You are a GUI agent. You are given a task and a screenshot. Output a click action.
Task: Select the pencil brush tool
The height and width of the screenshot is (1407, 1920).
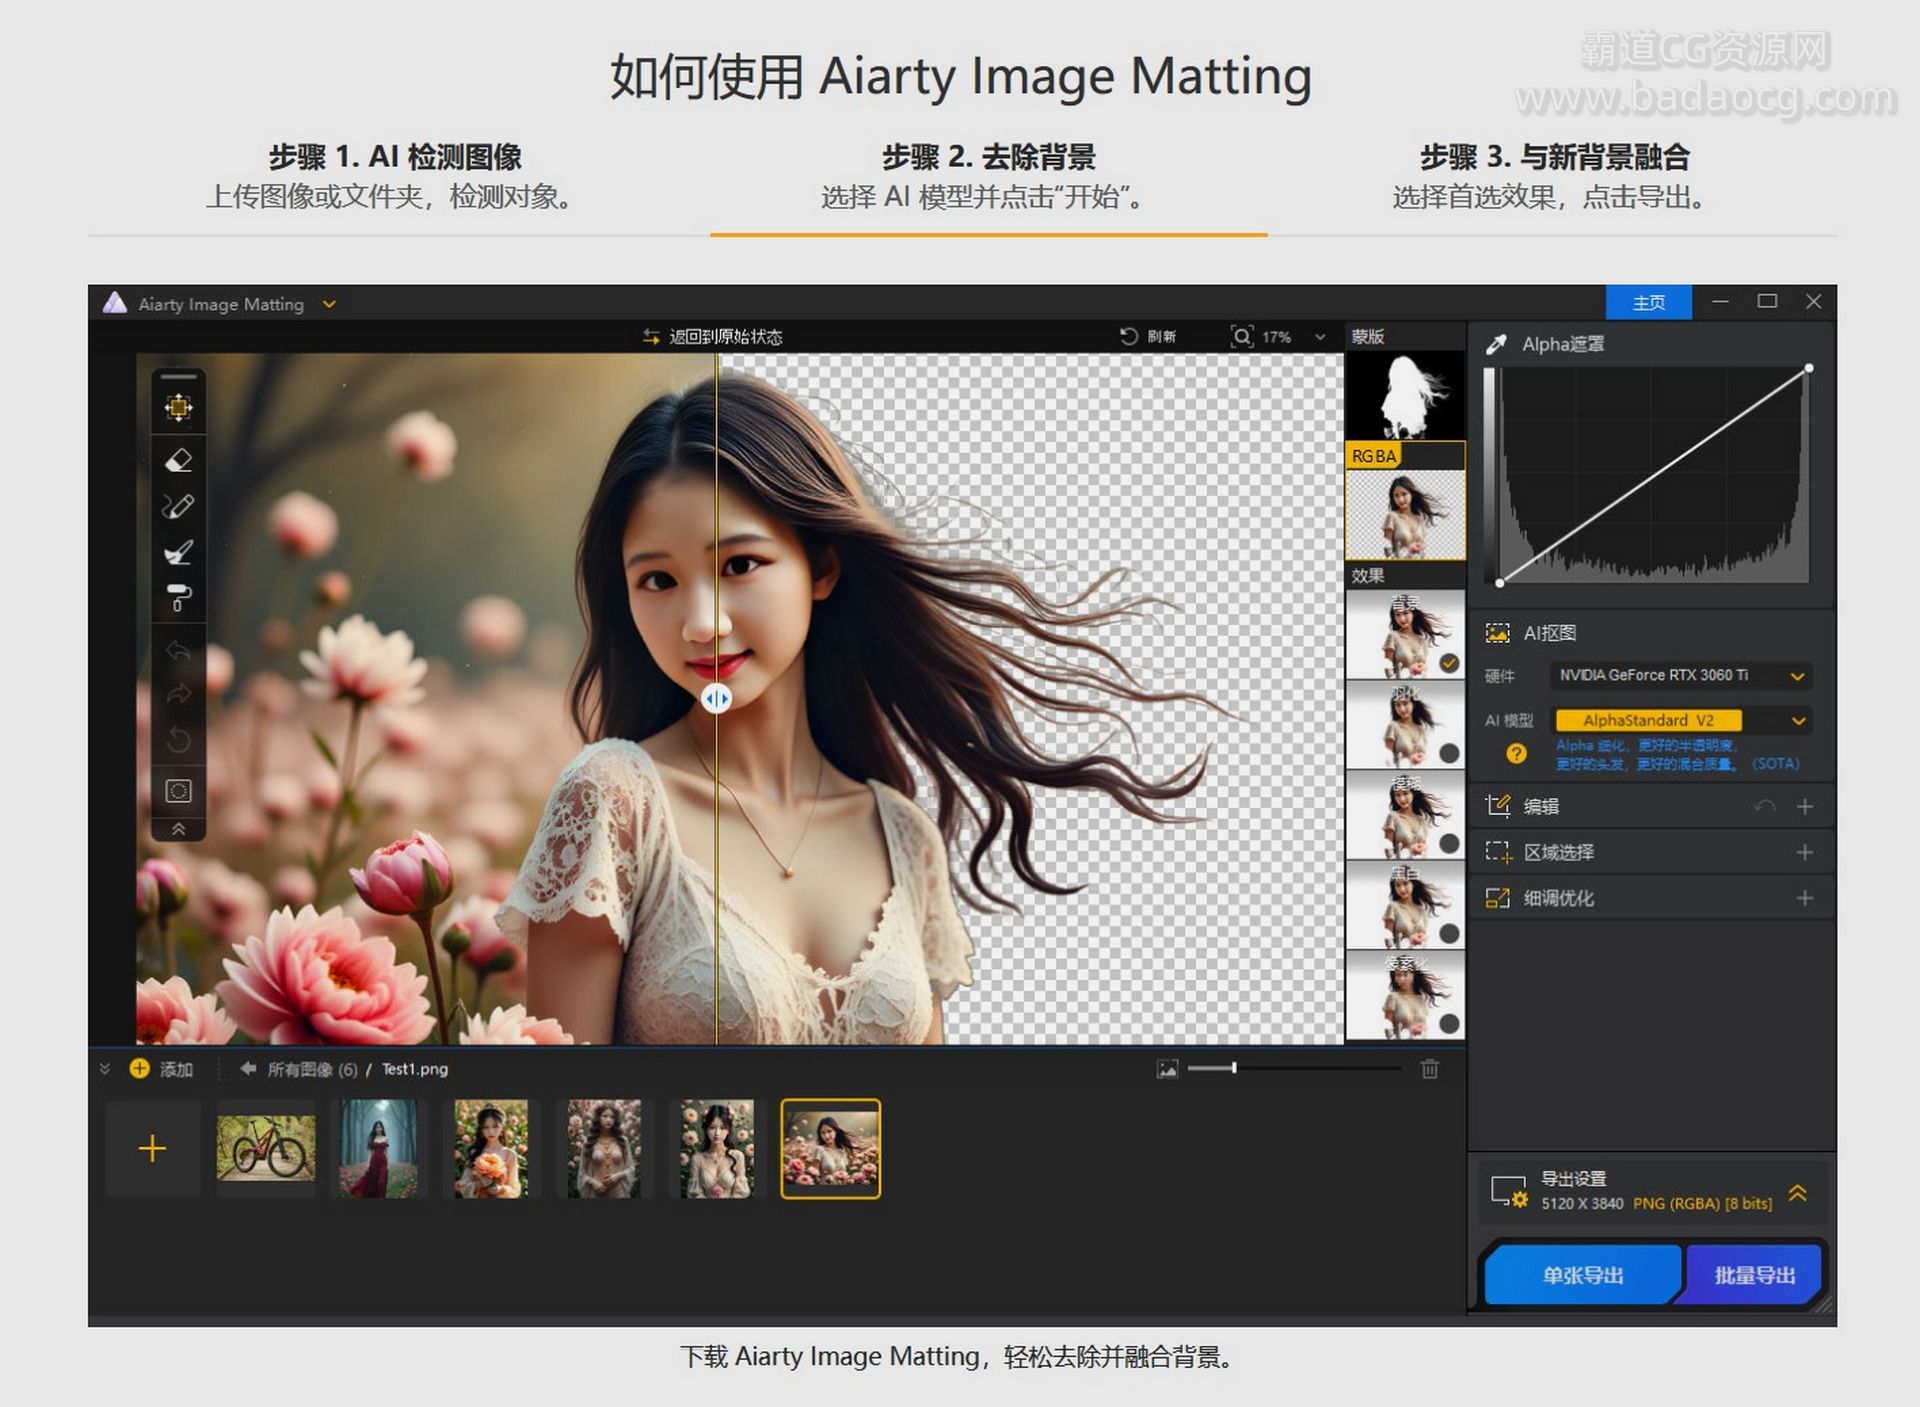tap(178, 507)
